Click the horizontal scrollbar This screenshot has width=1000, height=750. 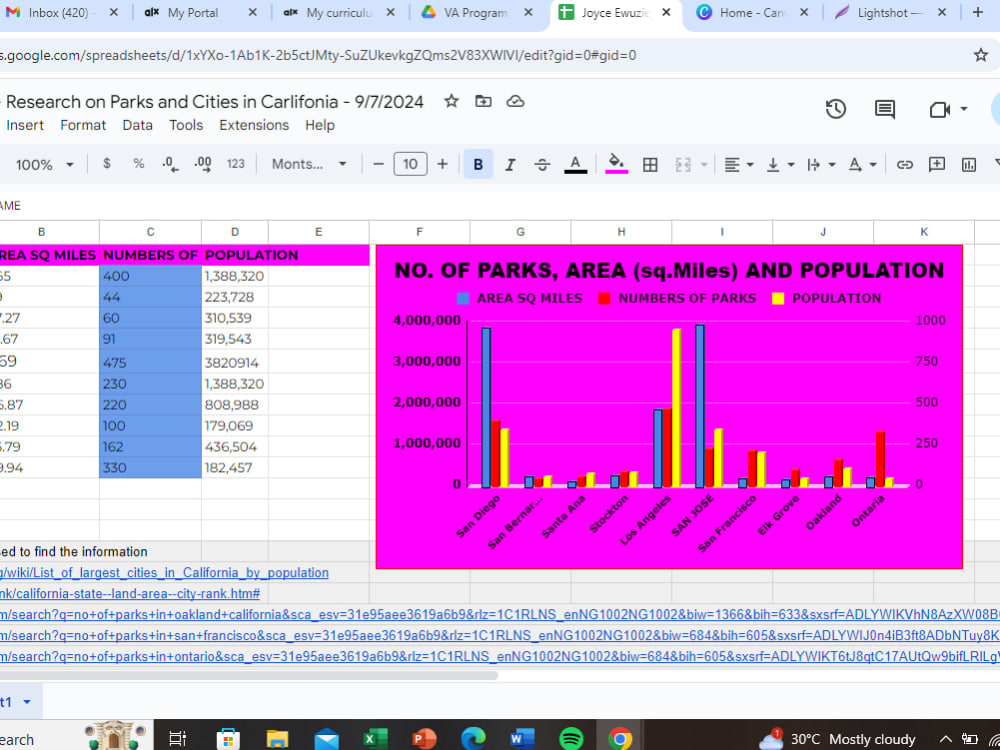pos(249,675)
